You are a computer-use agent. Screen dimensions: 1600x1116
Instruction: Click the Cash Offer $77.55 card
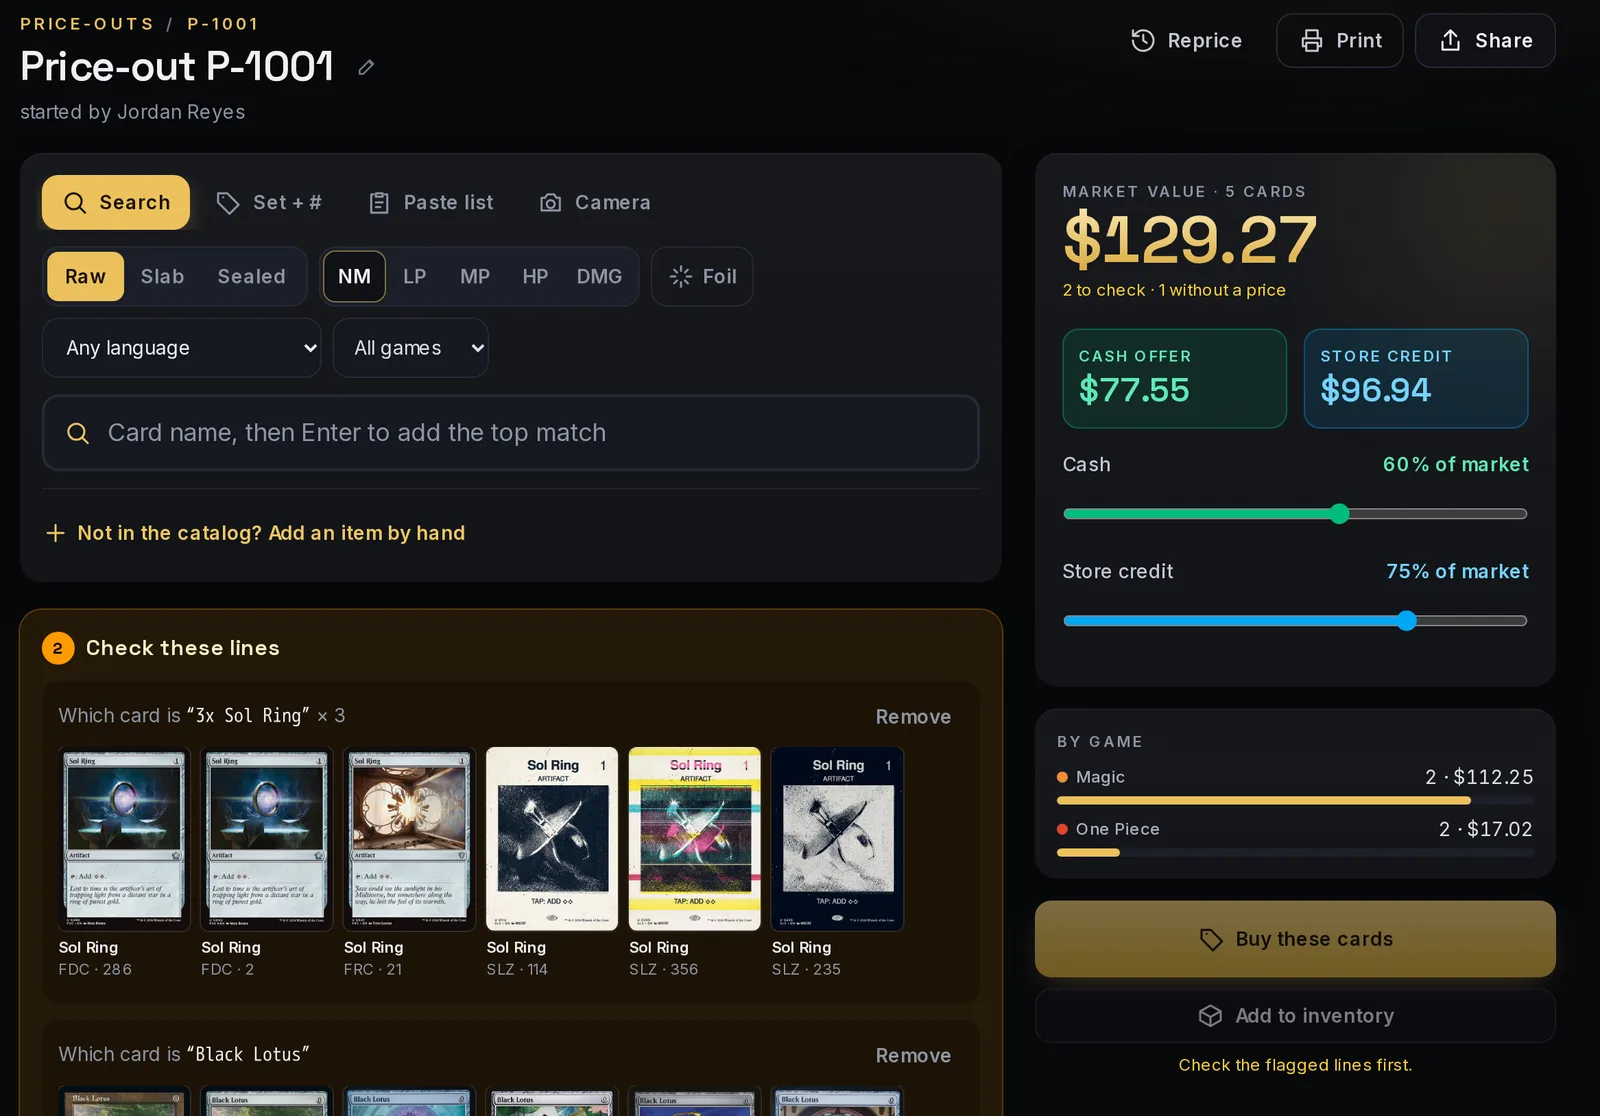(x=1175, y=379)
